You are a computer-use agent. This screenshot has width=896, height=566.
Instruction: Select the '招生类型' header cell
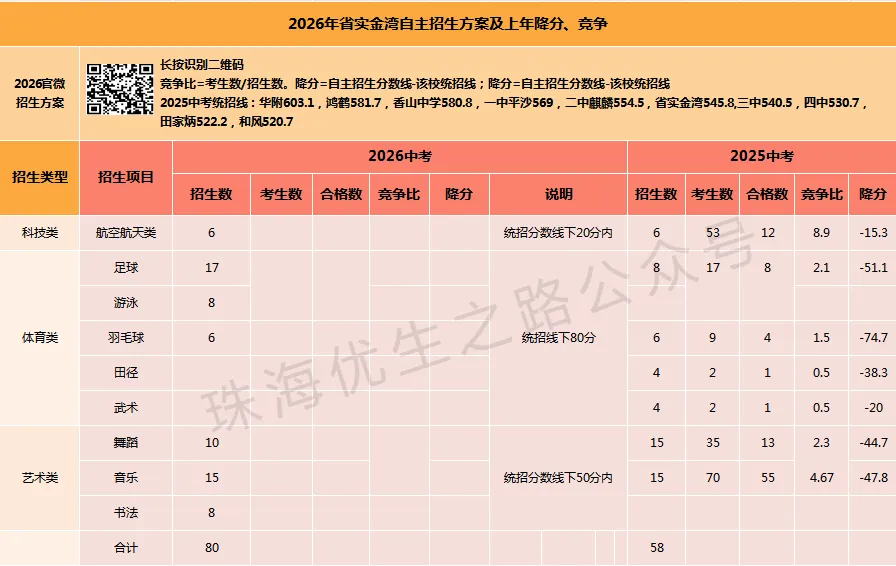point(39,177)
